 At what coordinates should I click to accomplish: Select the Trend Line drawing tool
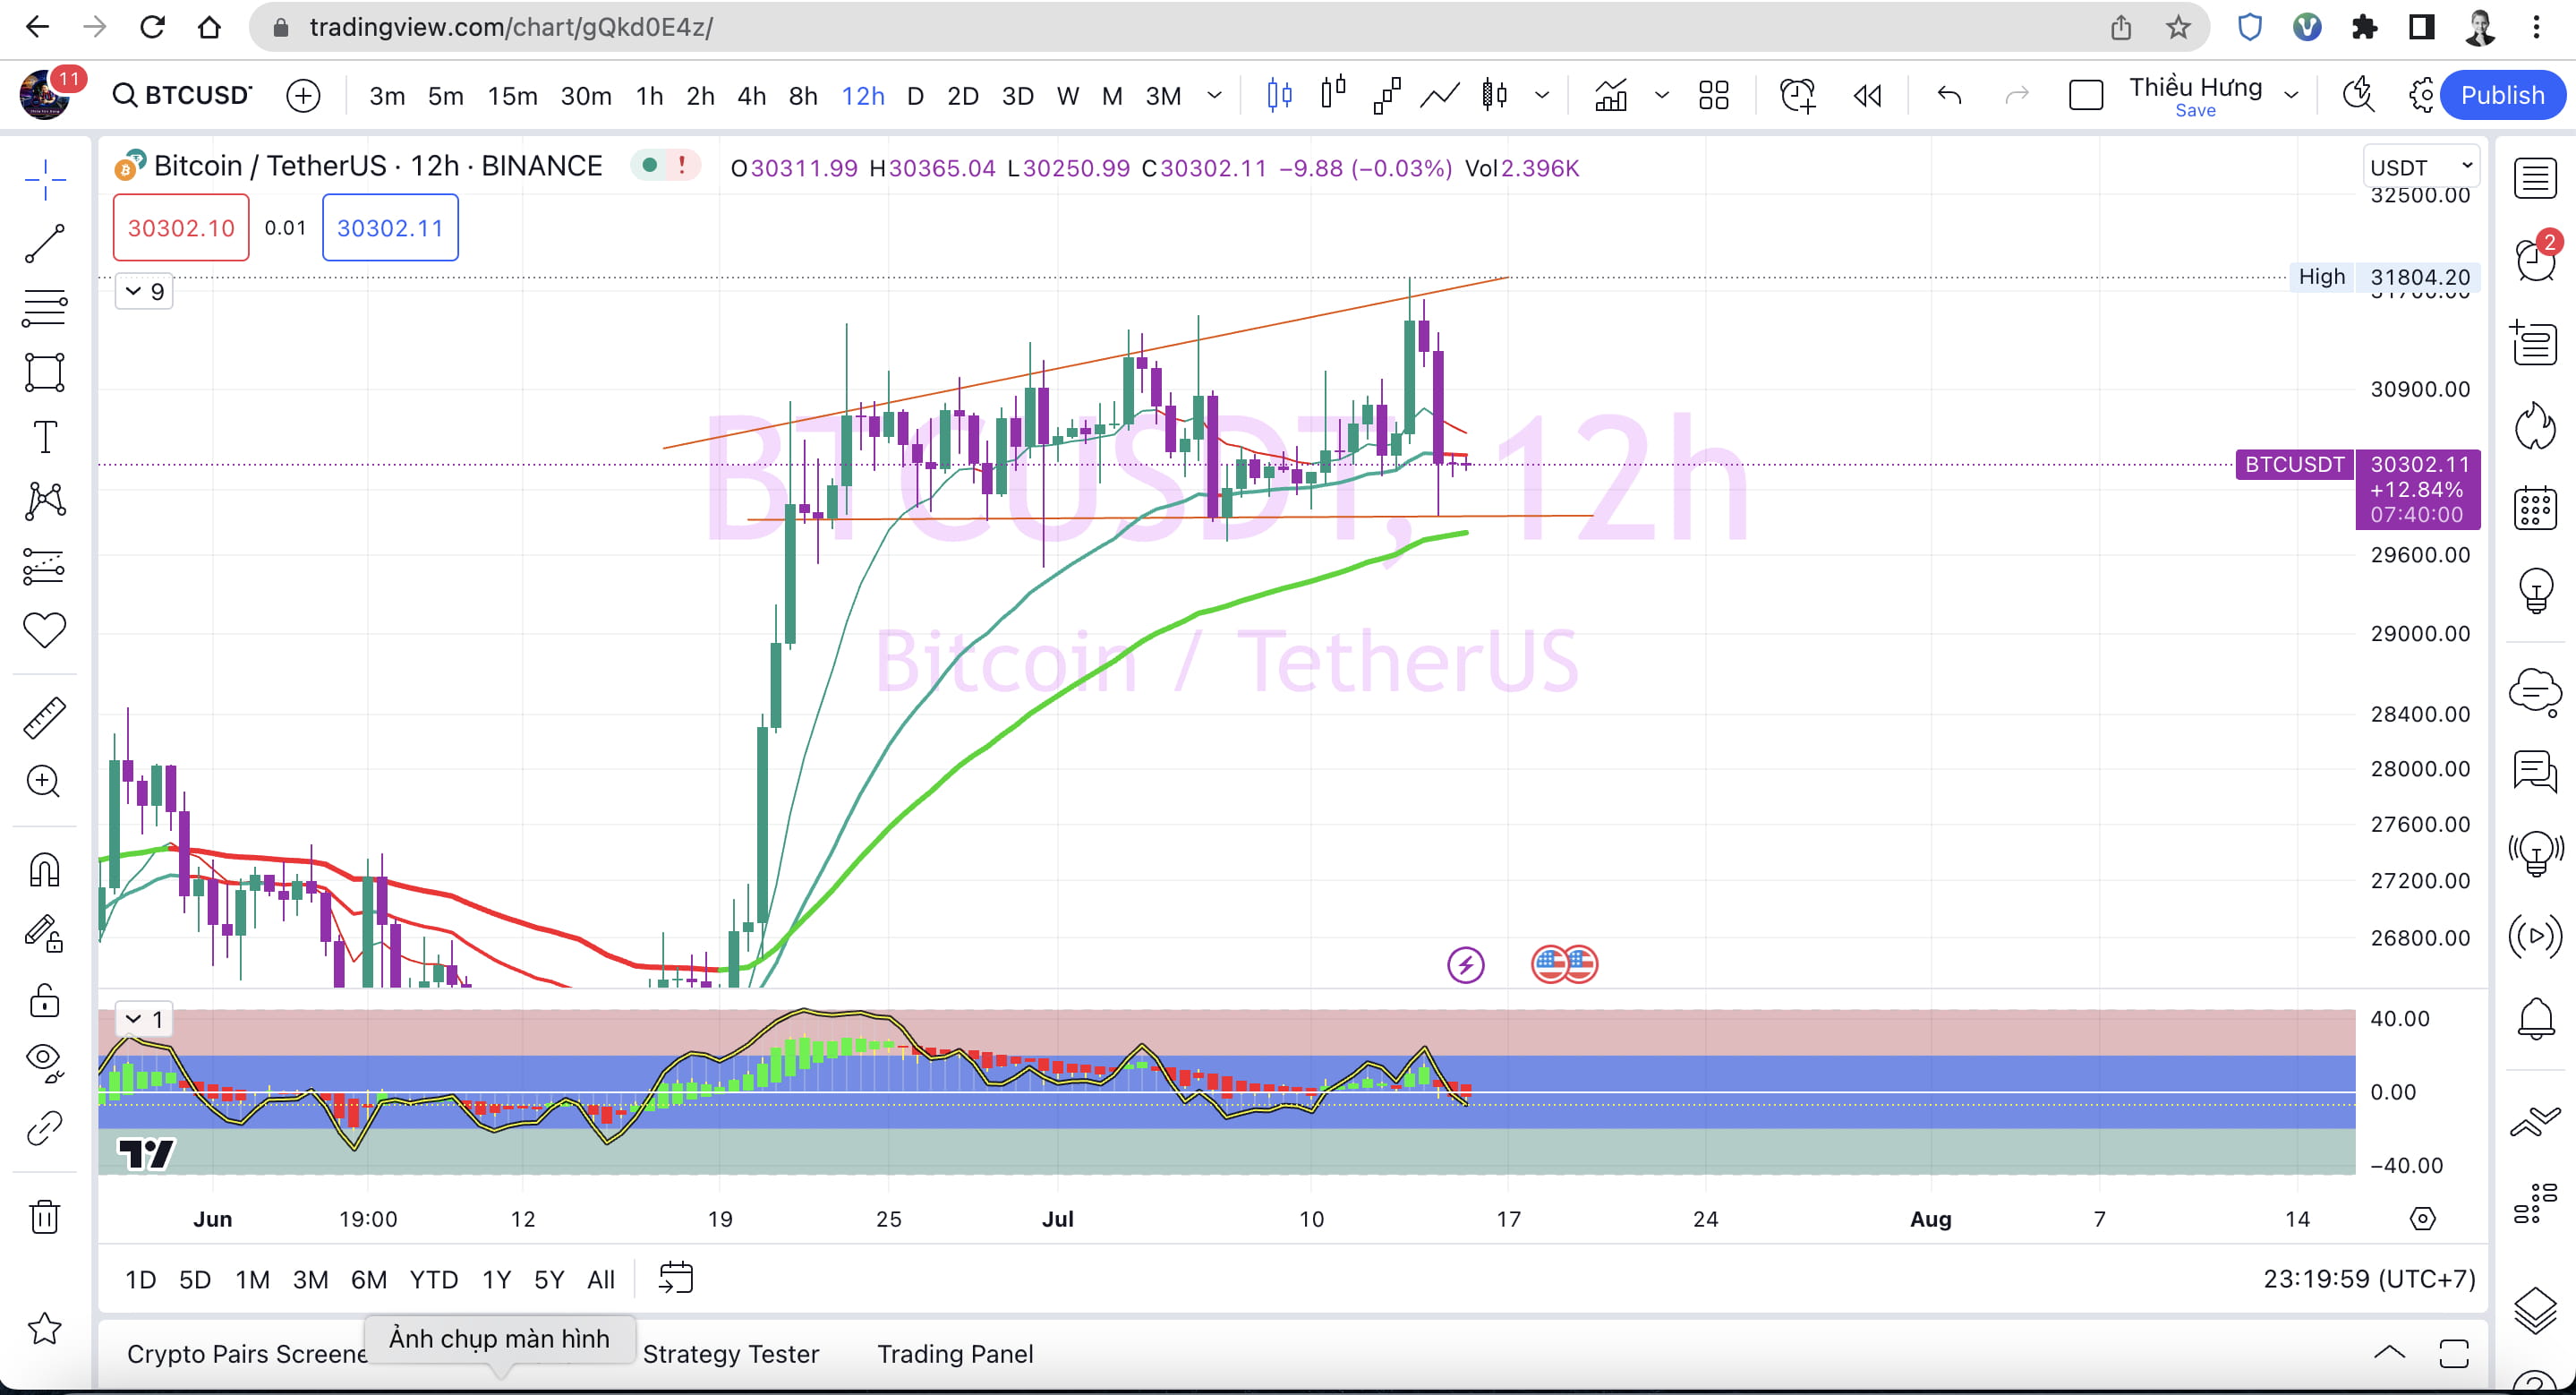tap(44, 243)
